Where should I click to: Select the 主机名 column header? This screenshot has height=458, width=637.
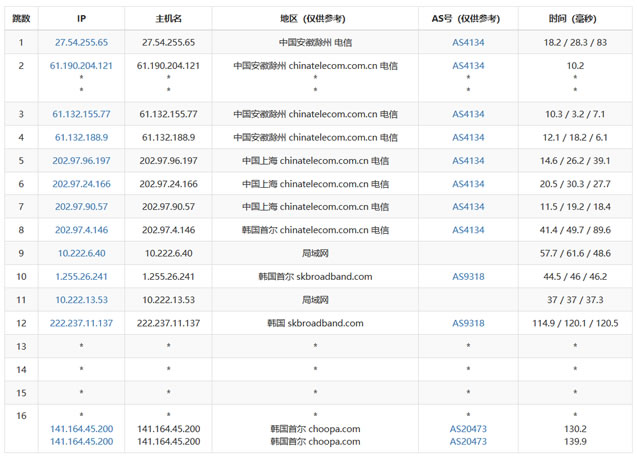pyautogui.click(x=169, y=19)
